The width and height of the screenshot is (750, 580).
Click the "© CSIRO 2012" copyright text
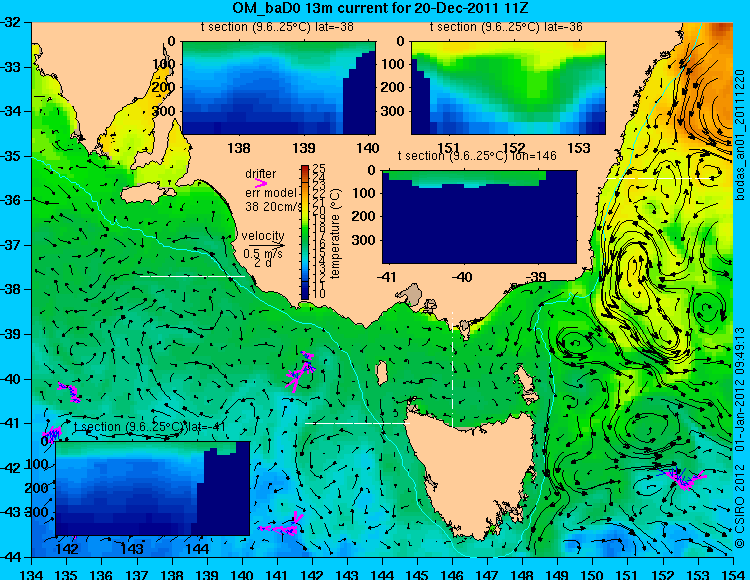(740, 508)
